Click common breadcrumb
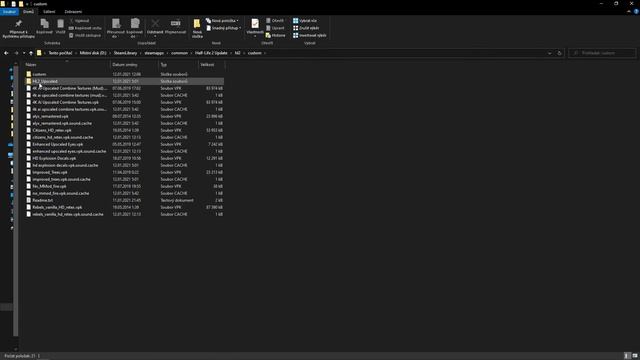Screen dimensions: 640x360 (x=179, y=53)
